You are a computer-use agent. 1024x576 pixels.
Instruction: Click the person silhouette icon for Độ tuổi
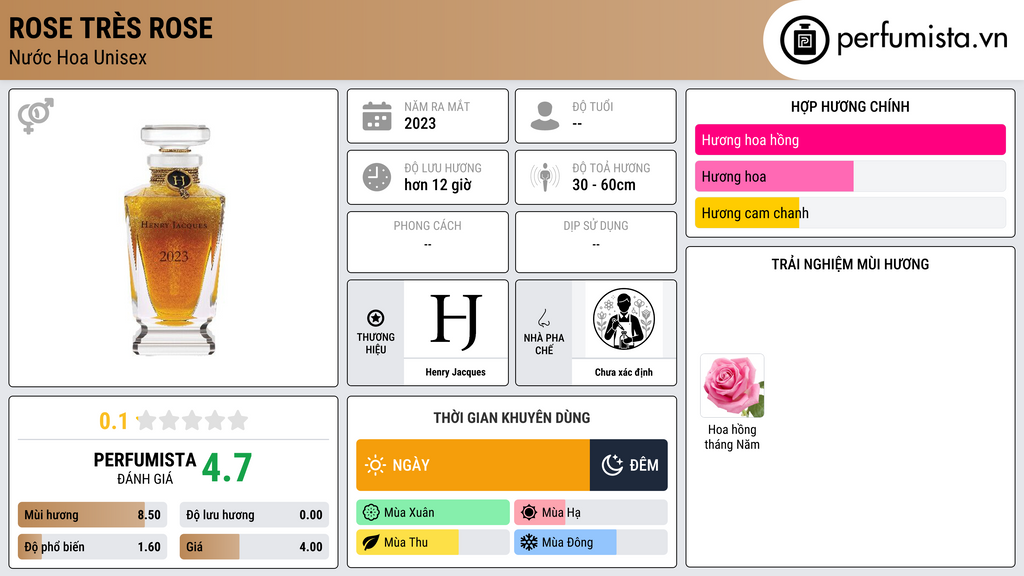click(545, 116)
